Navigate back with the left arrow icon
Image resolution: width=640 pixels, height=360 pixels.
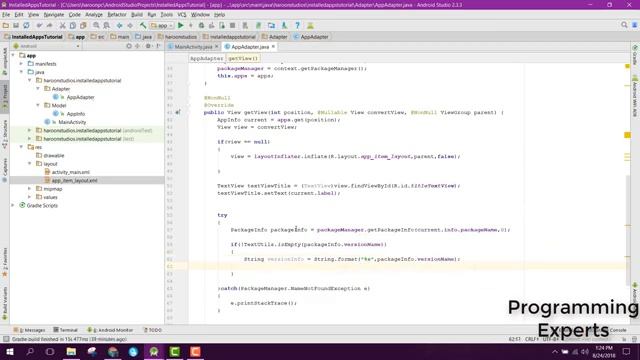(x=120, y=25)
